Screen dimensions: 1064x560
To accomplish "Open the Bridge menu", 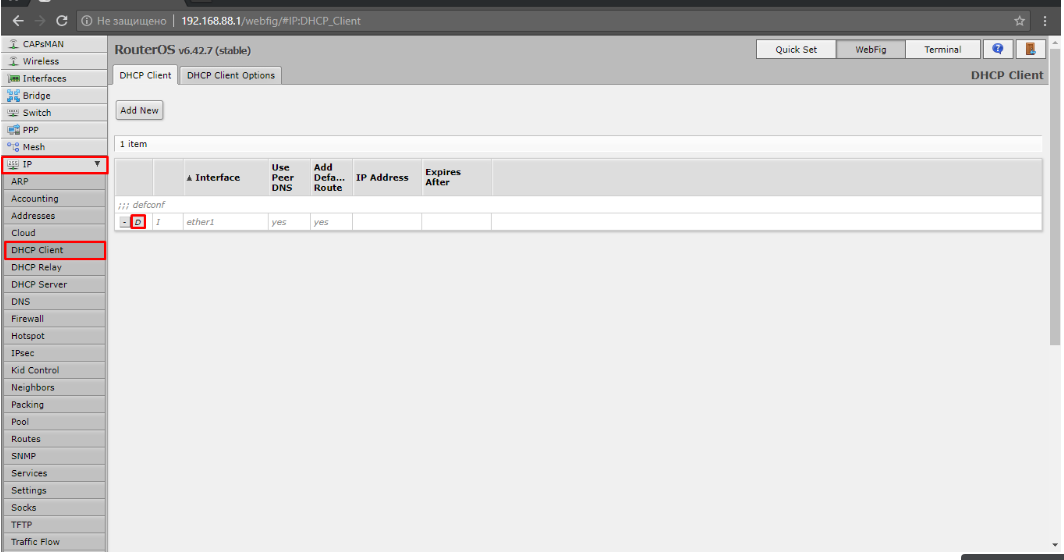I will [54, 96].
